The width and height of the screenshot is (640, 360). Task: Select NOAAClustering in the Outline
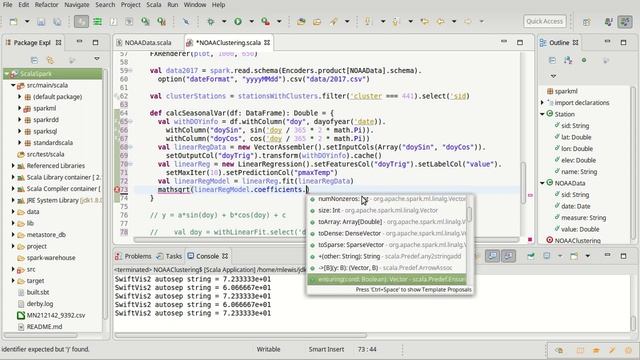(x=578, y=240)
